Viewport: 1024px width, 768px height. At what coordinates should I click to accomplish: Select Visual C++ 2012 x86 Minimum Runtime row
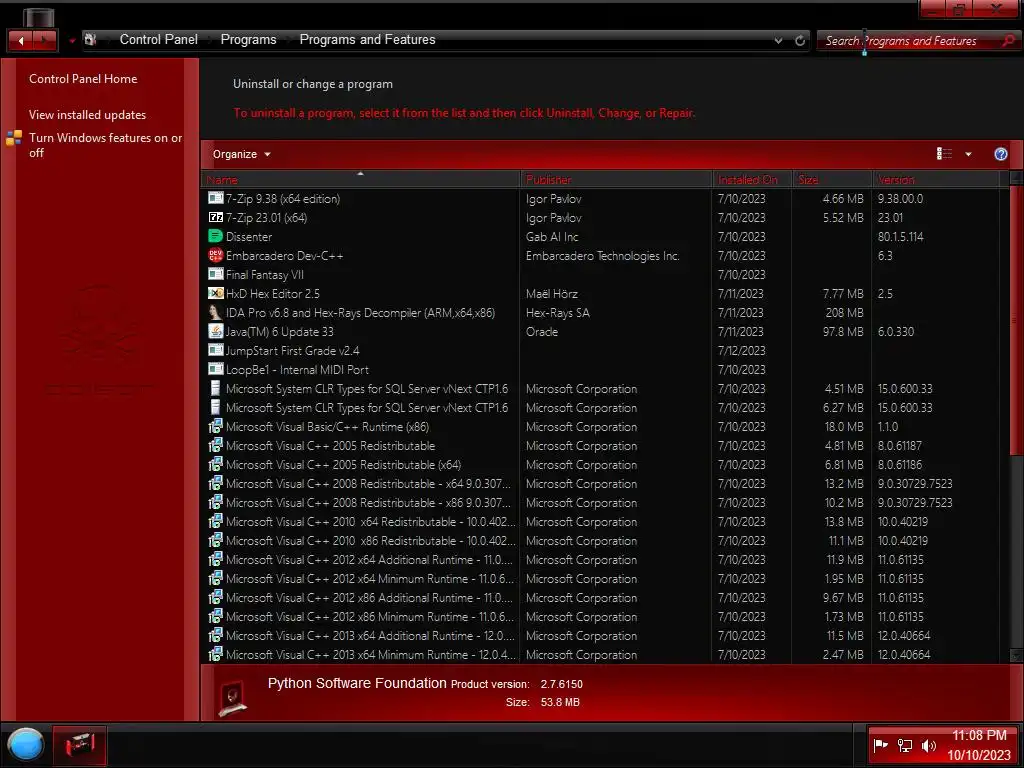coord(605,616)
